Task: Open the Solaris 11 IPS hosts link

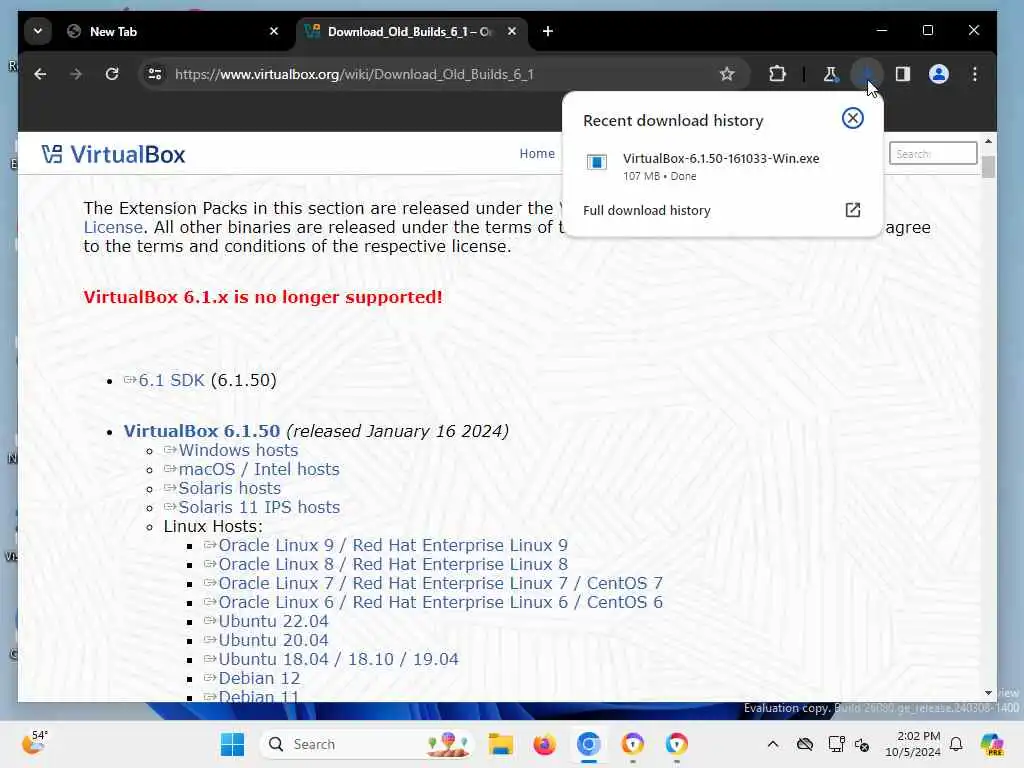Action: (259, 507)
